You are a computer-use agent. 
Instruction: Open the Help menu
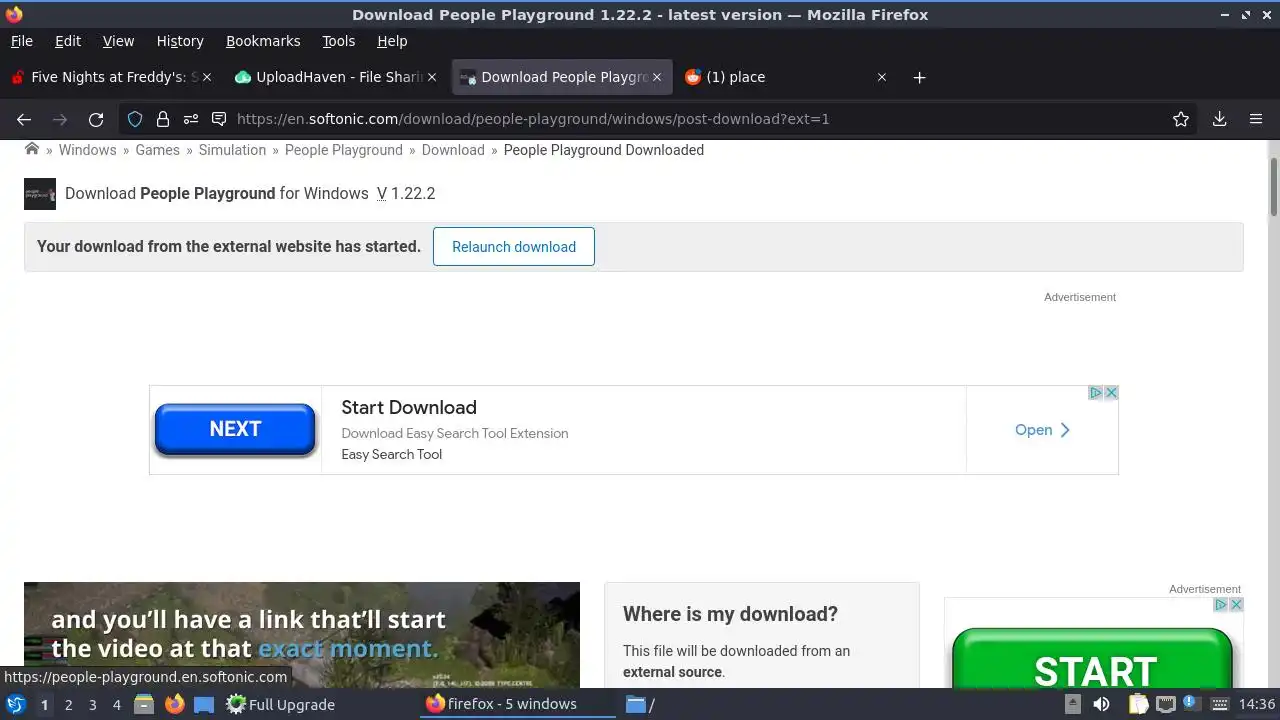click(x=392, y=41)
